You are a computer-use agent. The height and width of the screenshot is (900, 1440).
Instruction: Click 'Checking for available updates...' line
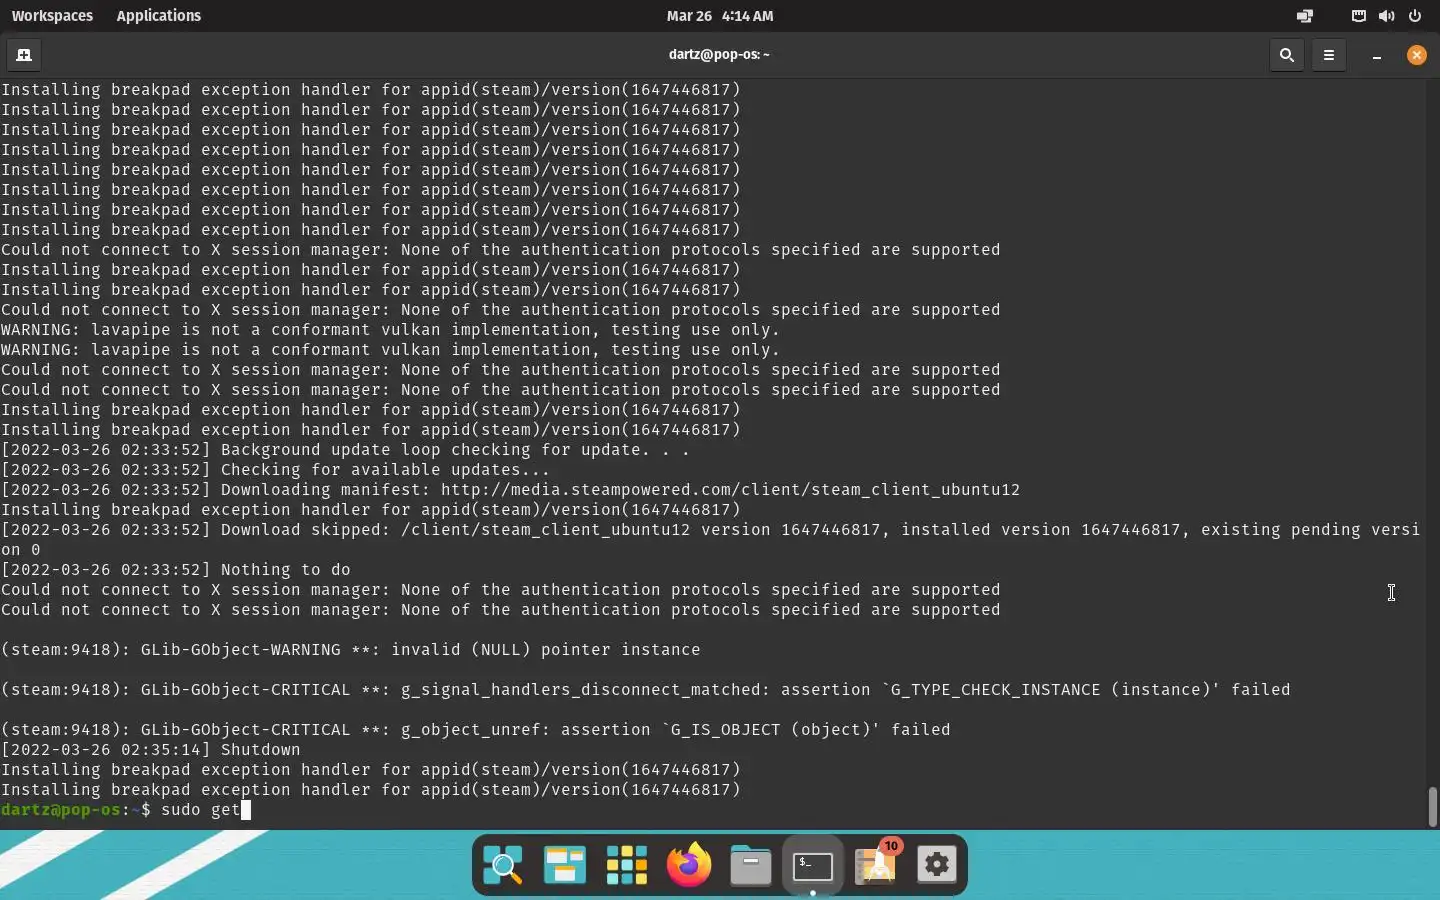coord(275,470)
